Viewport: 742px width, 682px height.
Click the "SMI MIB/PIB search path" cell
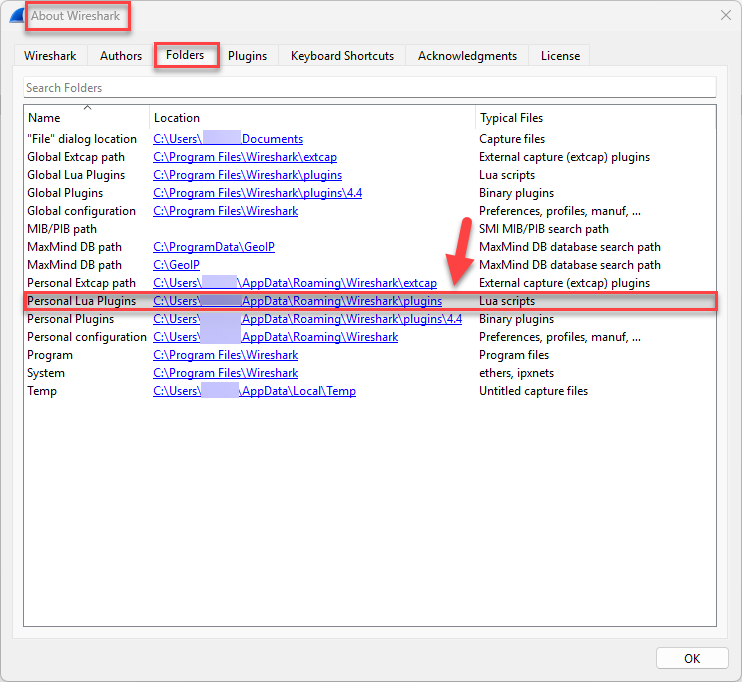[544, 229]
